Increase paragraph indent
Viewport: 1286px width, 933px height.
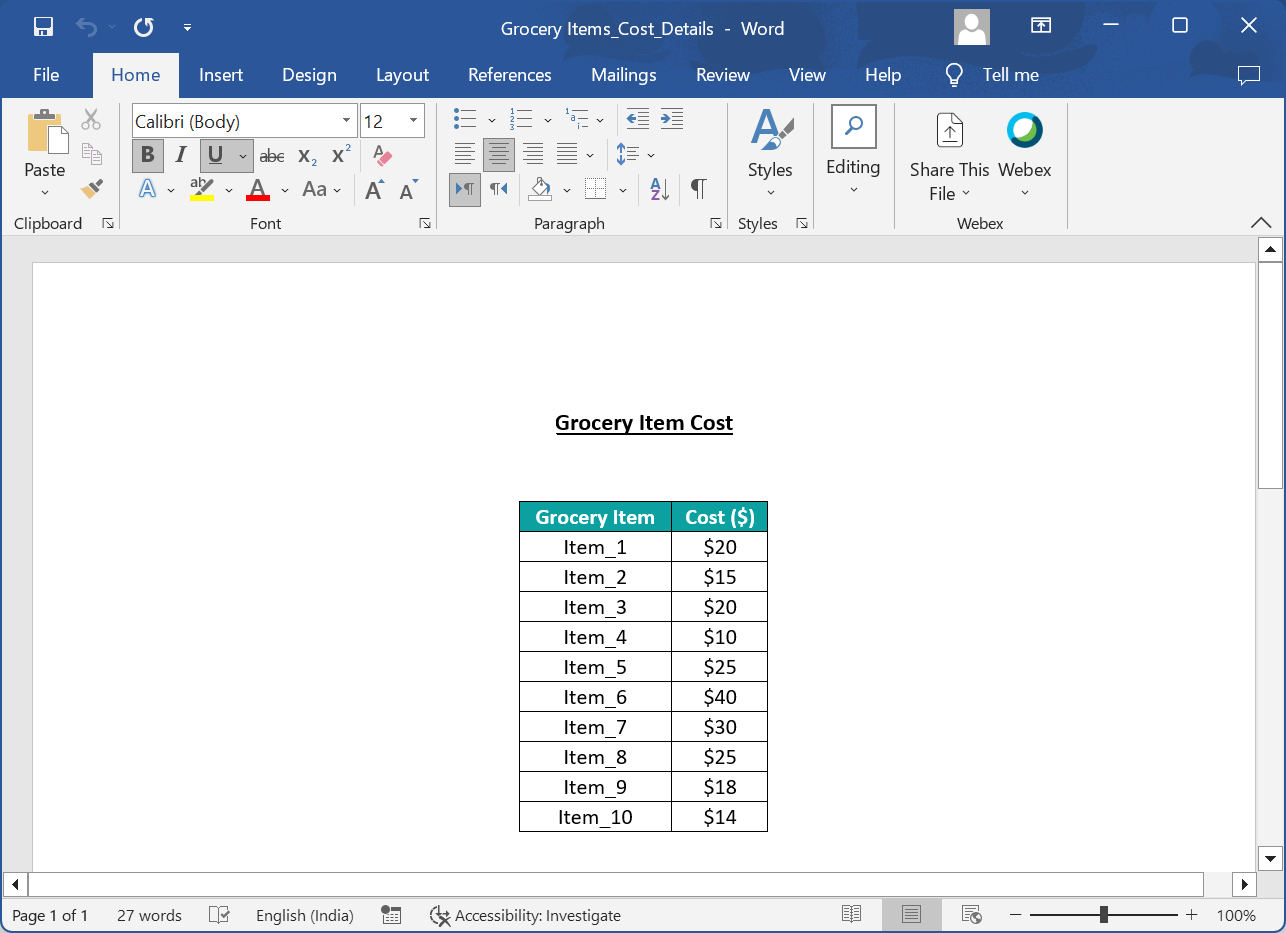(672, 120)
